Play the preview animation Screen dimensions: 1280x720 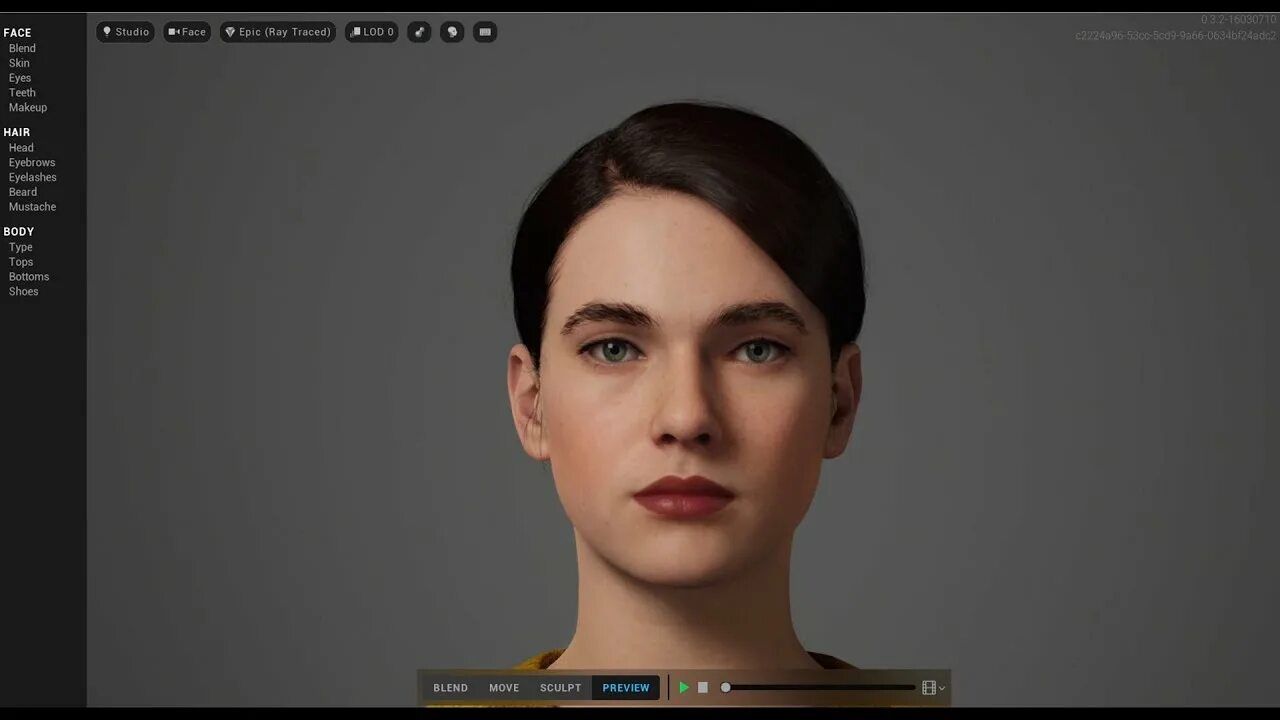[x=684, y=688]
